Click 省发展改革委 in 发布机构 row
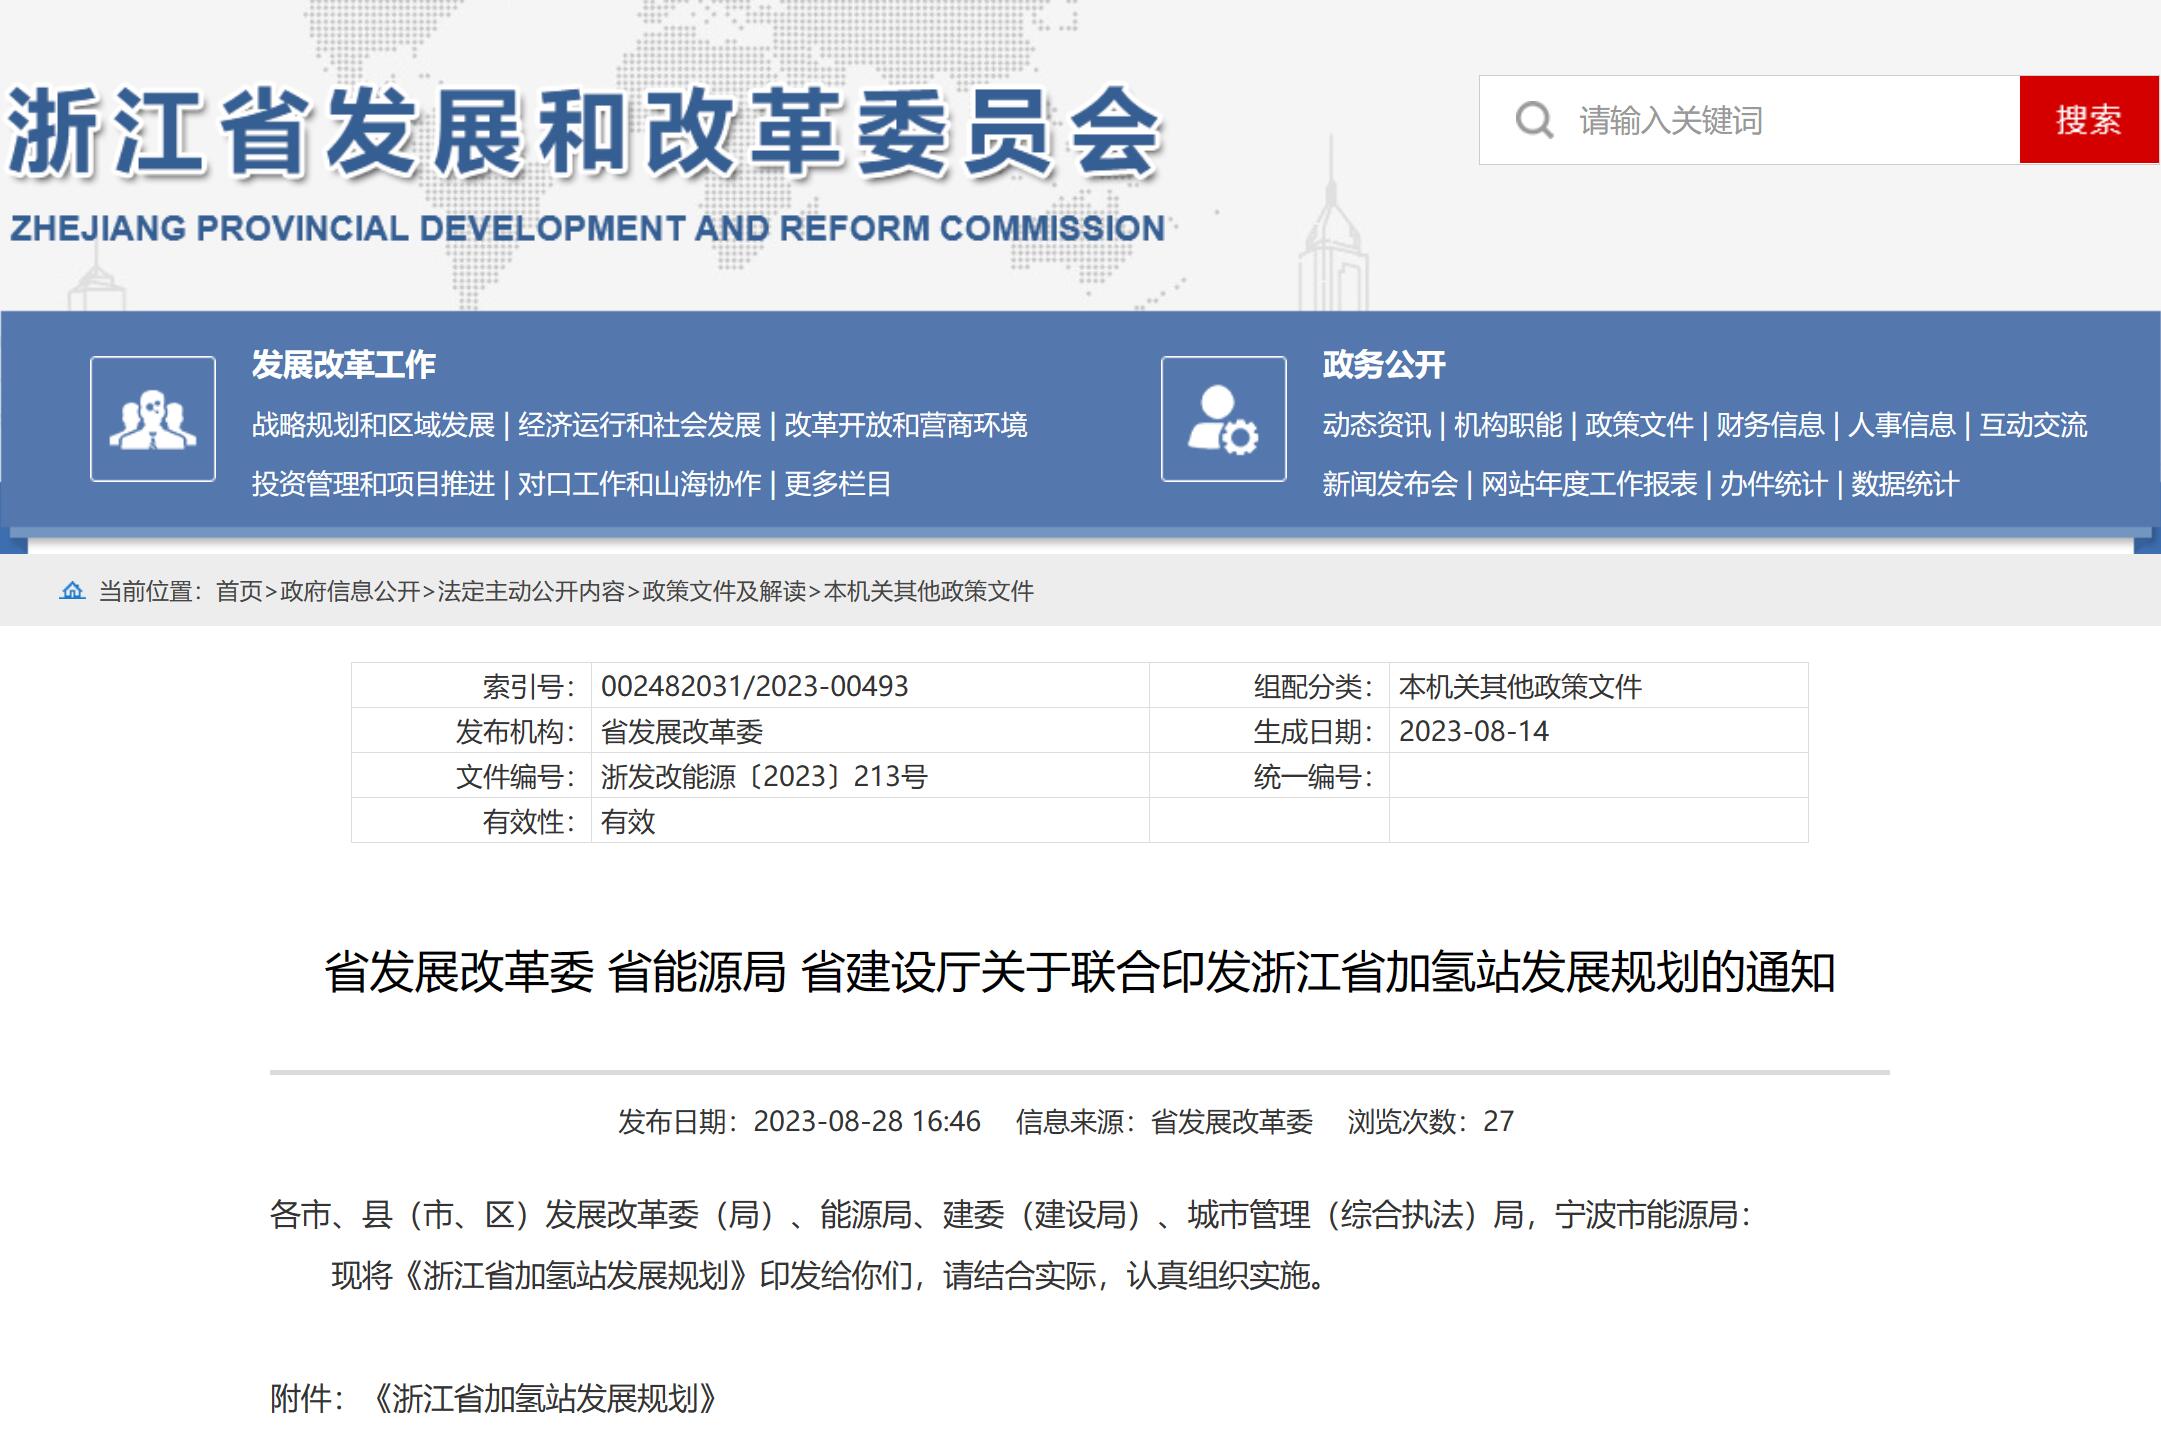 (x=682, y=731)
